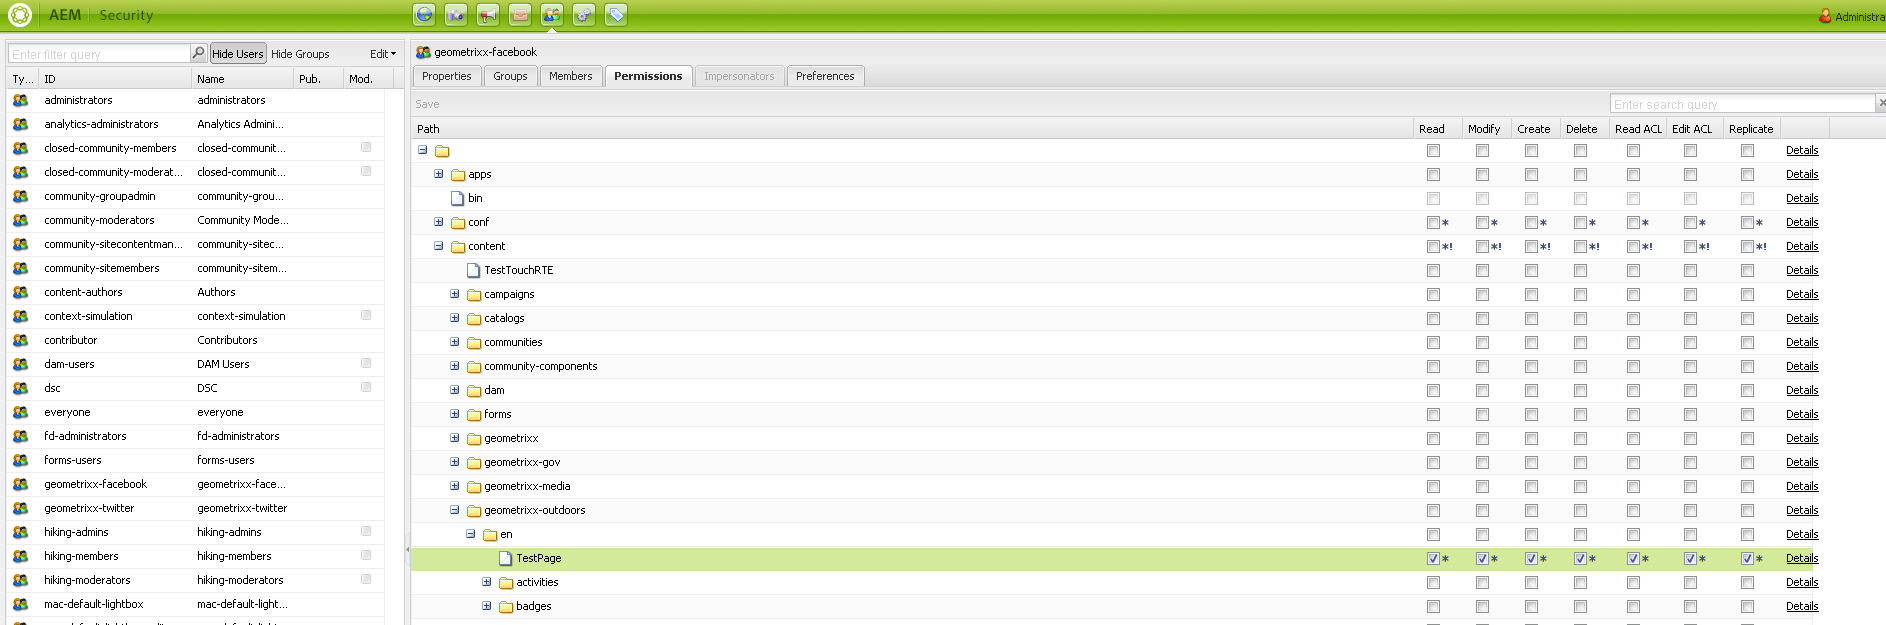
Task: Click the badges folder icon
Action: pyautogui.click(x=506, y=607)
